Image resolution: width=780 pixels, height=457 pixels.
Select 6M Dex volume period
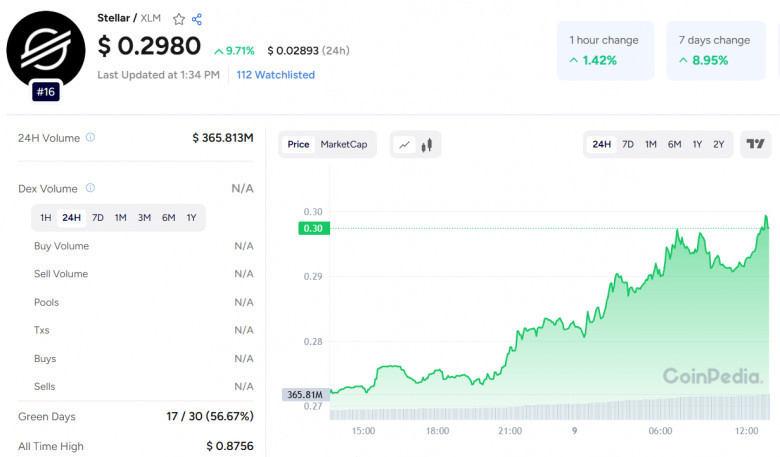[169, 218]
